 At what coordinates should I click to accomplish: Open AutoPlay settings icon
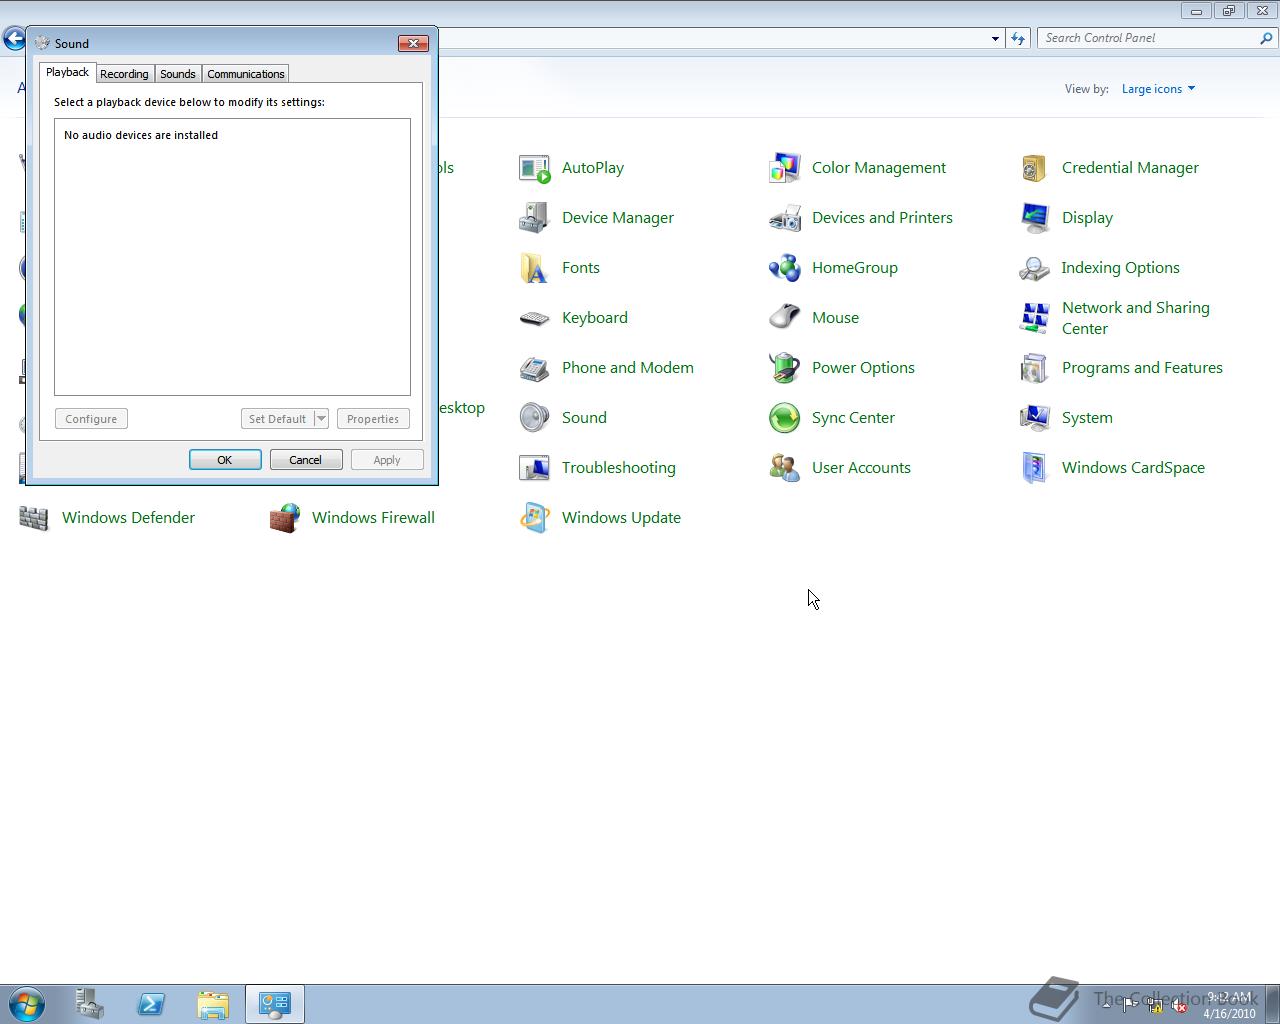535,168
